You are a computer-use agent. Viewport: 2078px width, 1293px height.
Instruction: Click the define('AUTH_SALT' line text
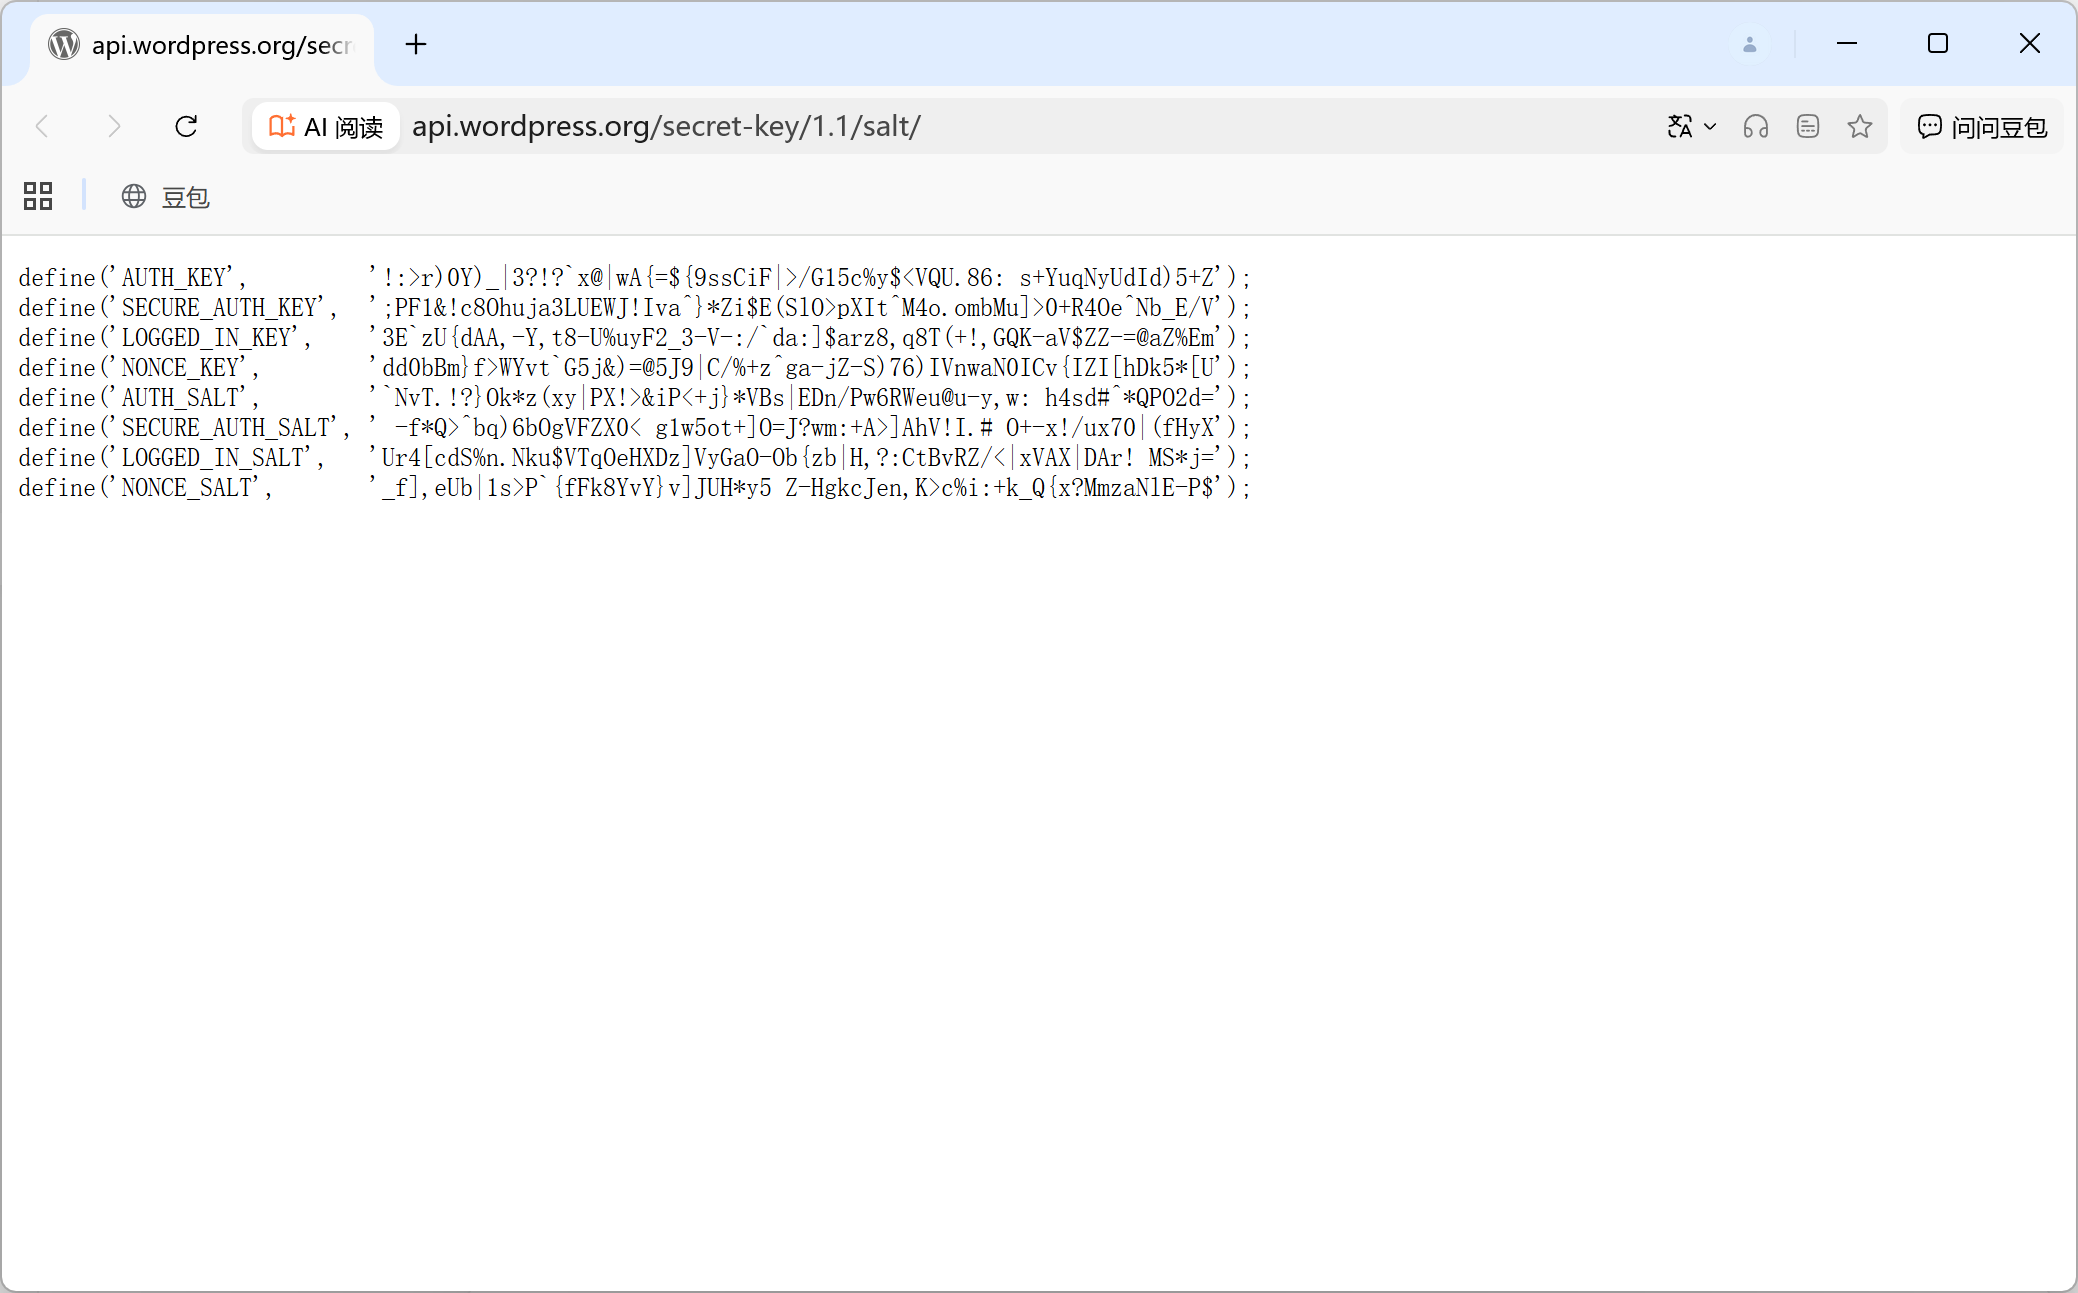[634, 398]
